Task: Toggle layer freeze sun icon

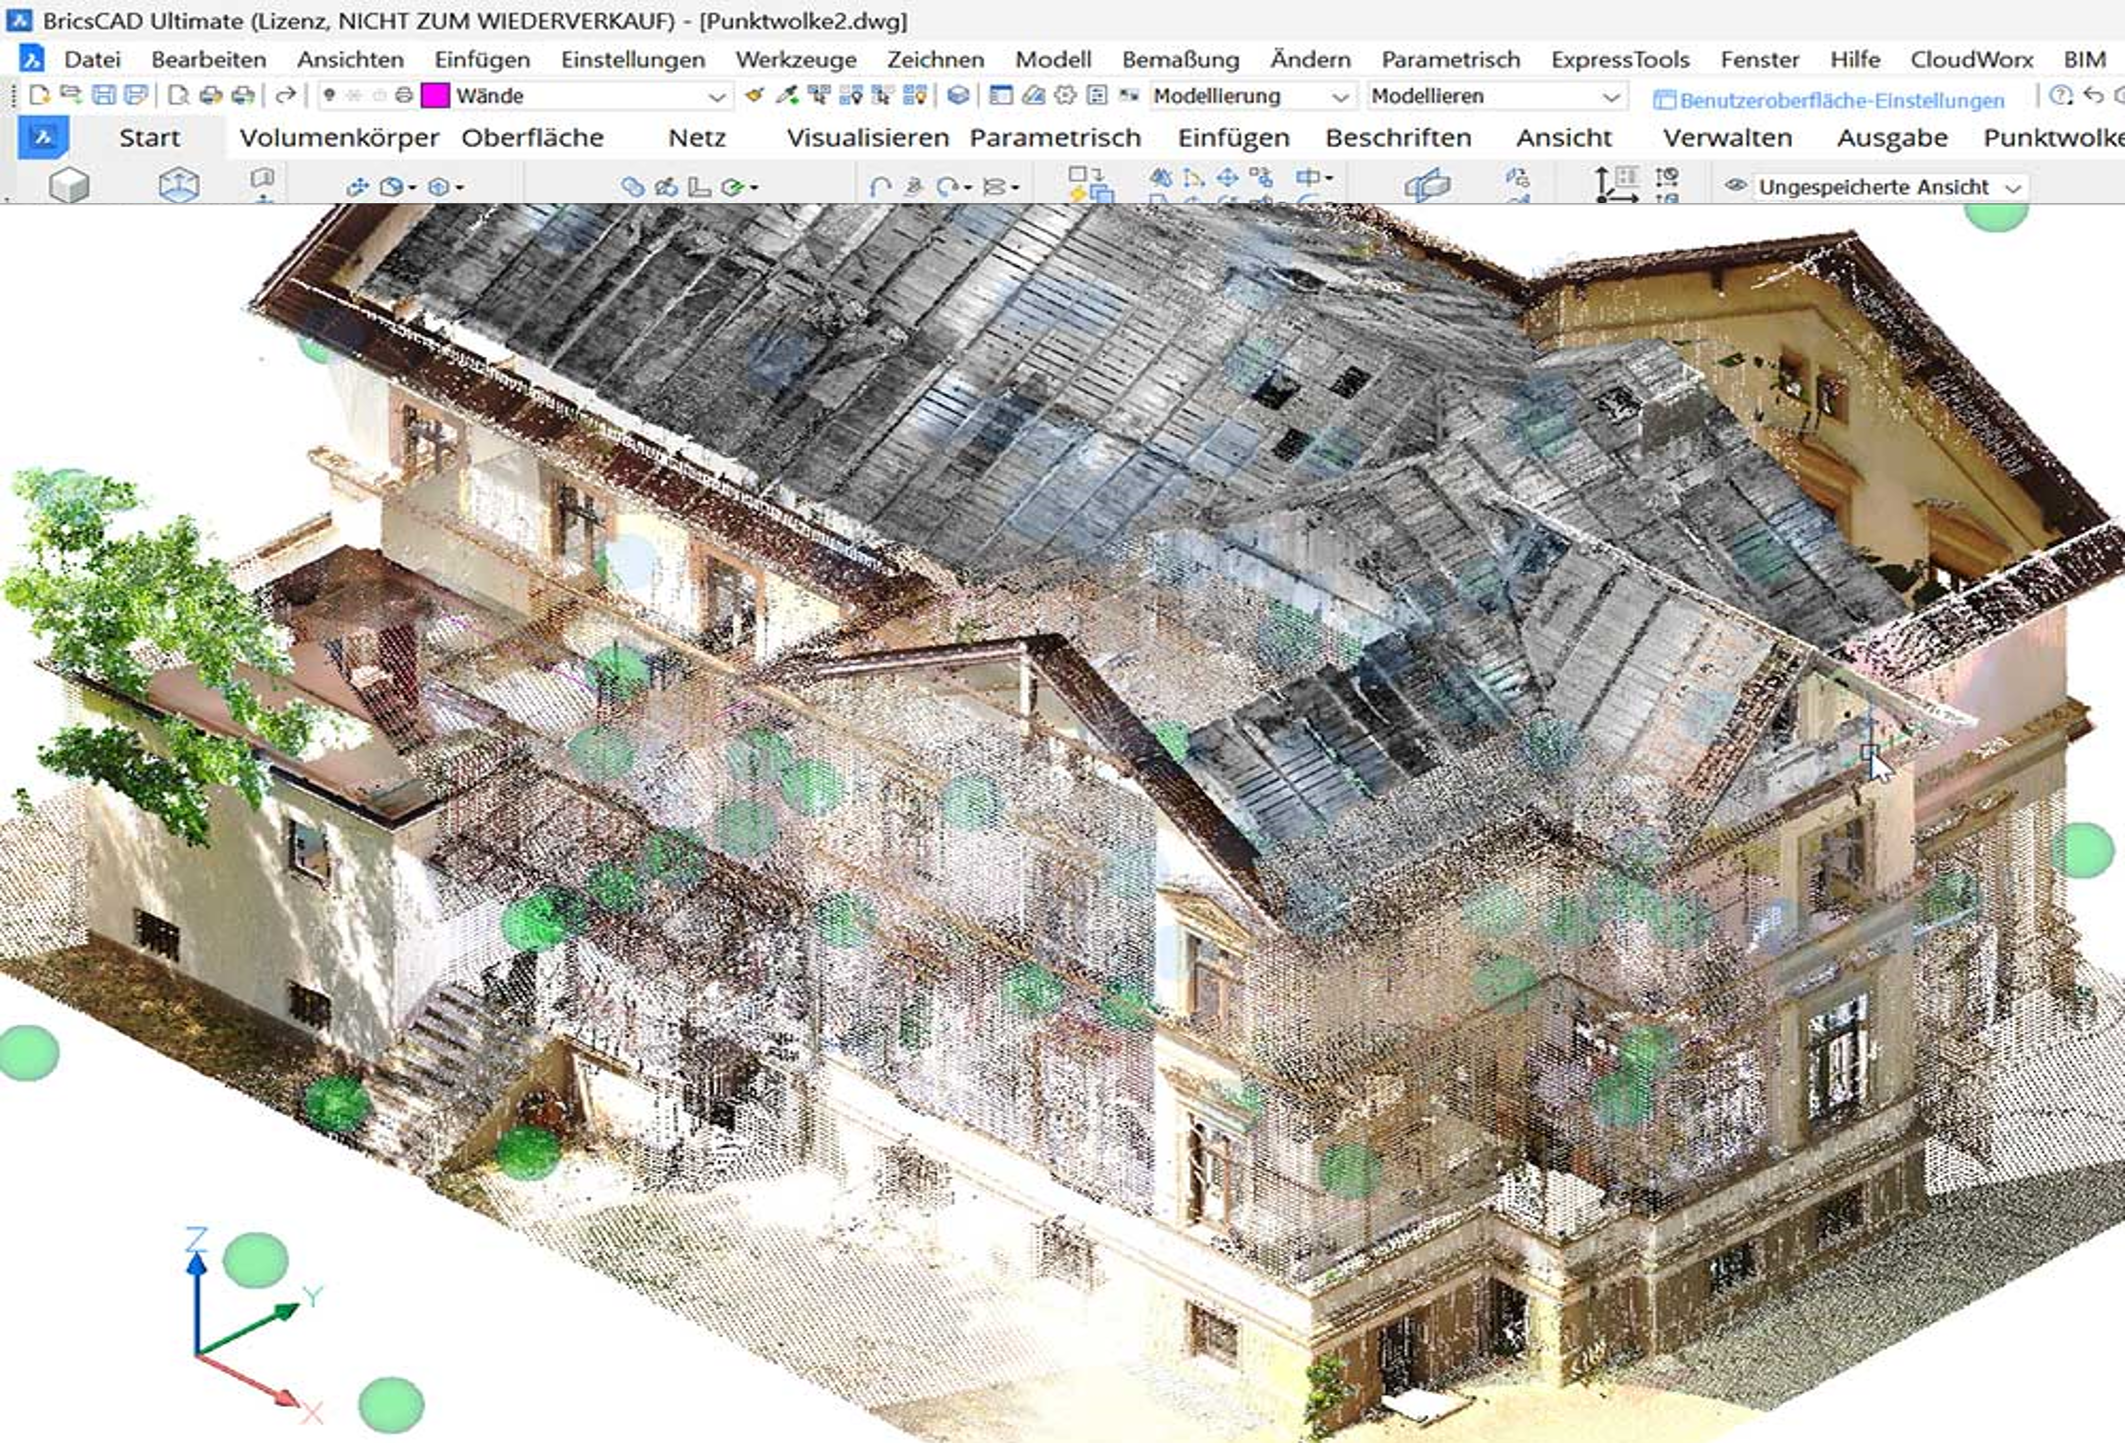Action: (354, 96)
